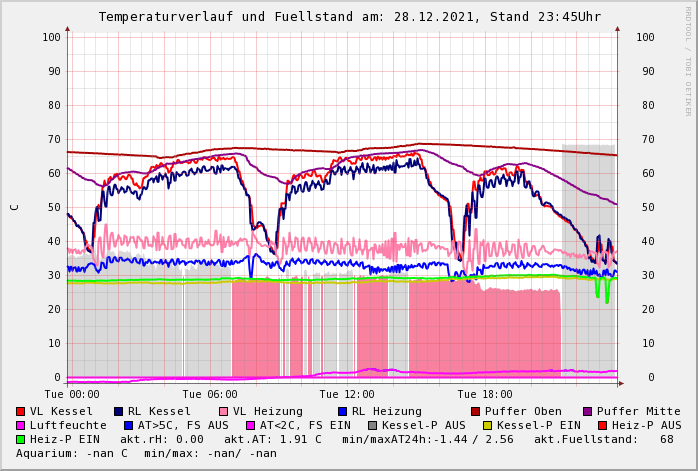Click the 'Tue 06:00' time axis label
The height and width of the screenshot is (471, 698).
(210, 394)
